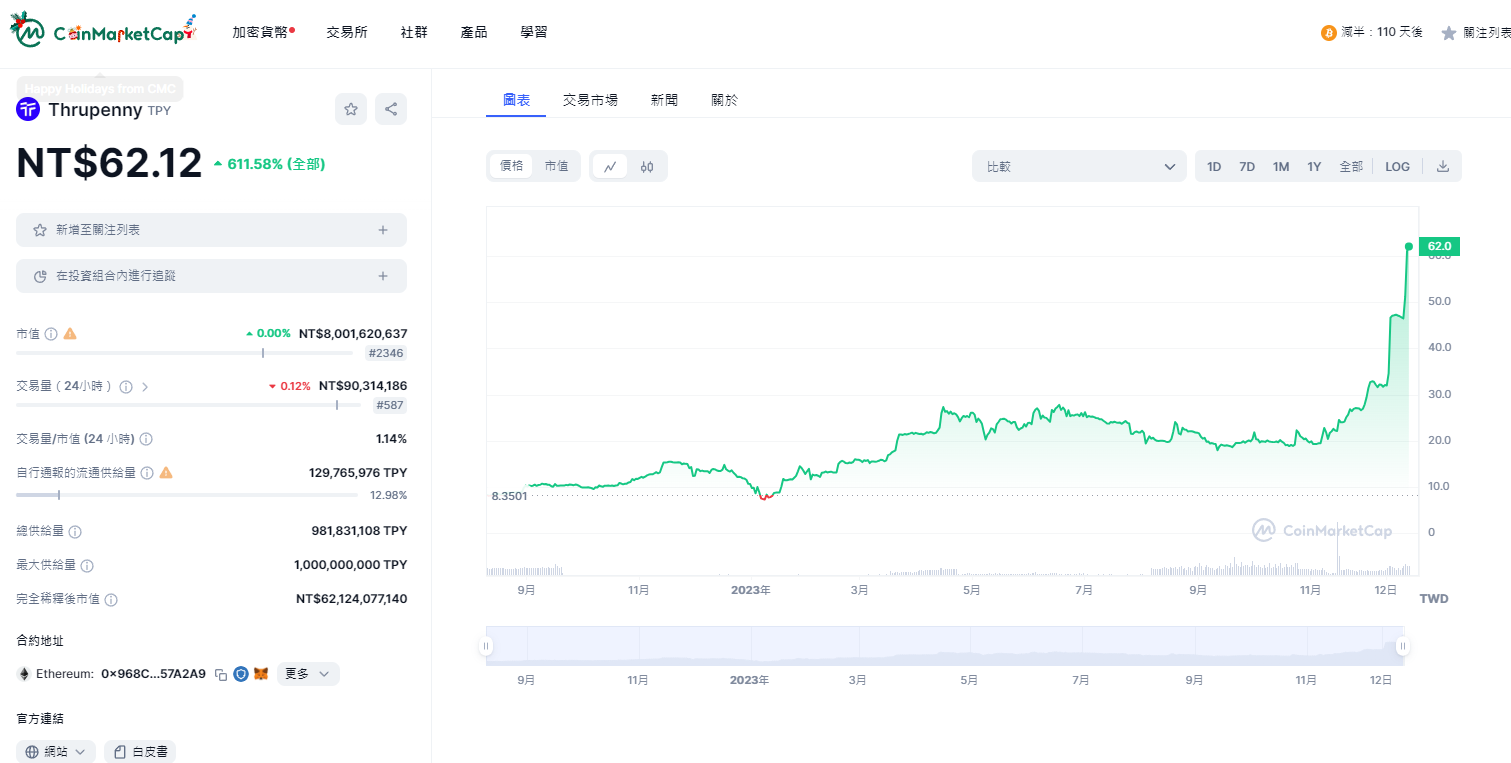Click the info icon beside 交易量 (24小時)
The height and width of the screenshot is (763, 1511).
(x=126, y=387)
